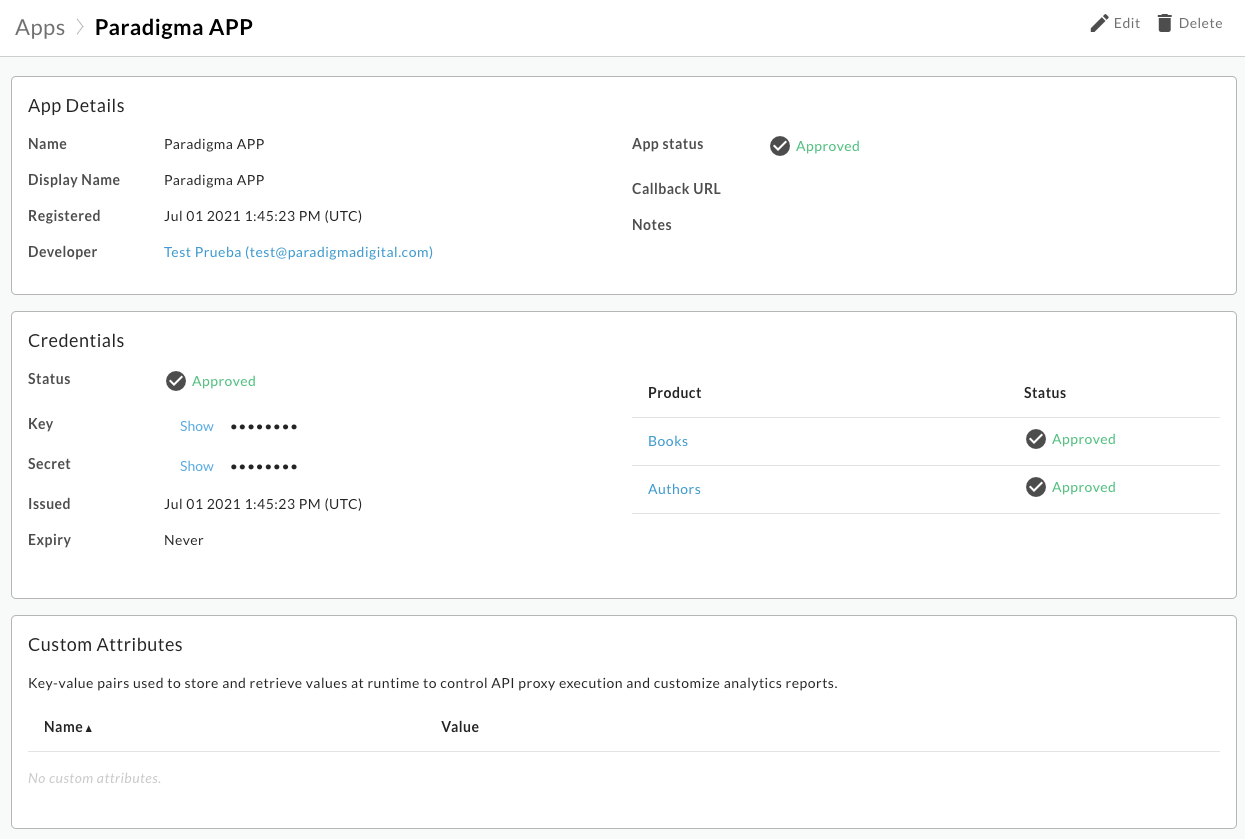Open the Books product link
The width and height of the screenshot is (1245, 839).
point(667,440)
